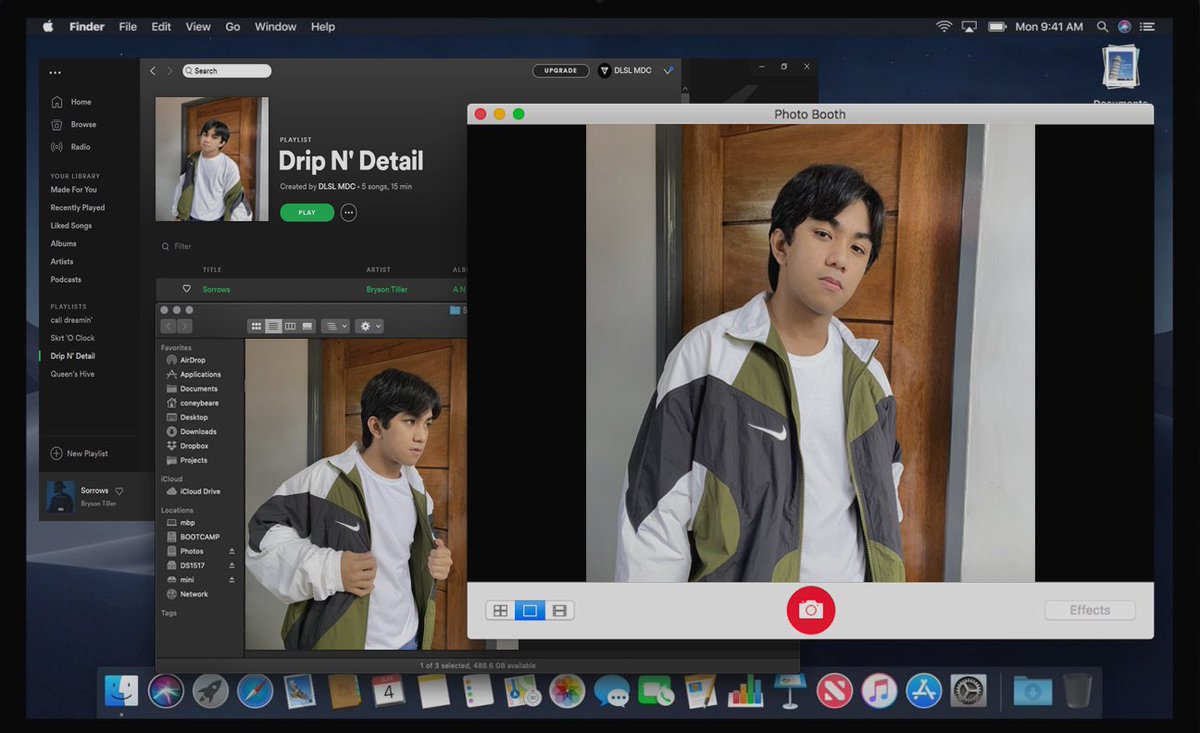The image size is (1200, 733).
Task: Select the Queen's Hive playlist
Action: pos(74,374)
